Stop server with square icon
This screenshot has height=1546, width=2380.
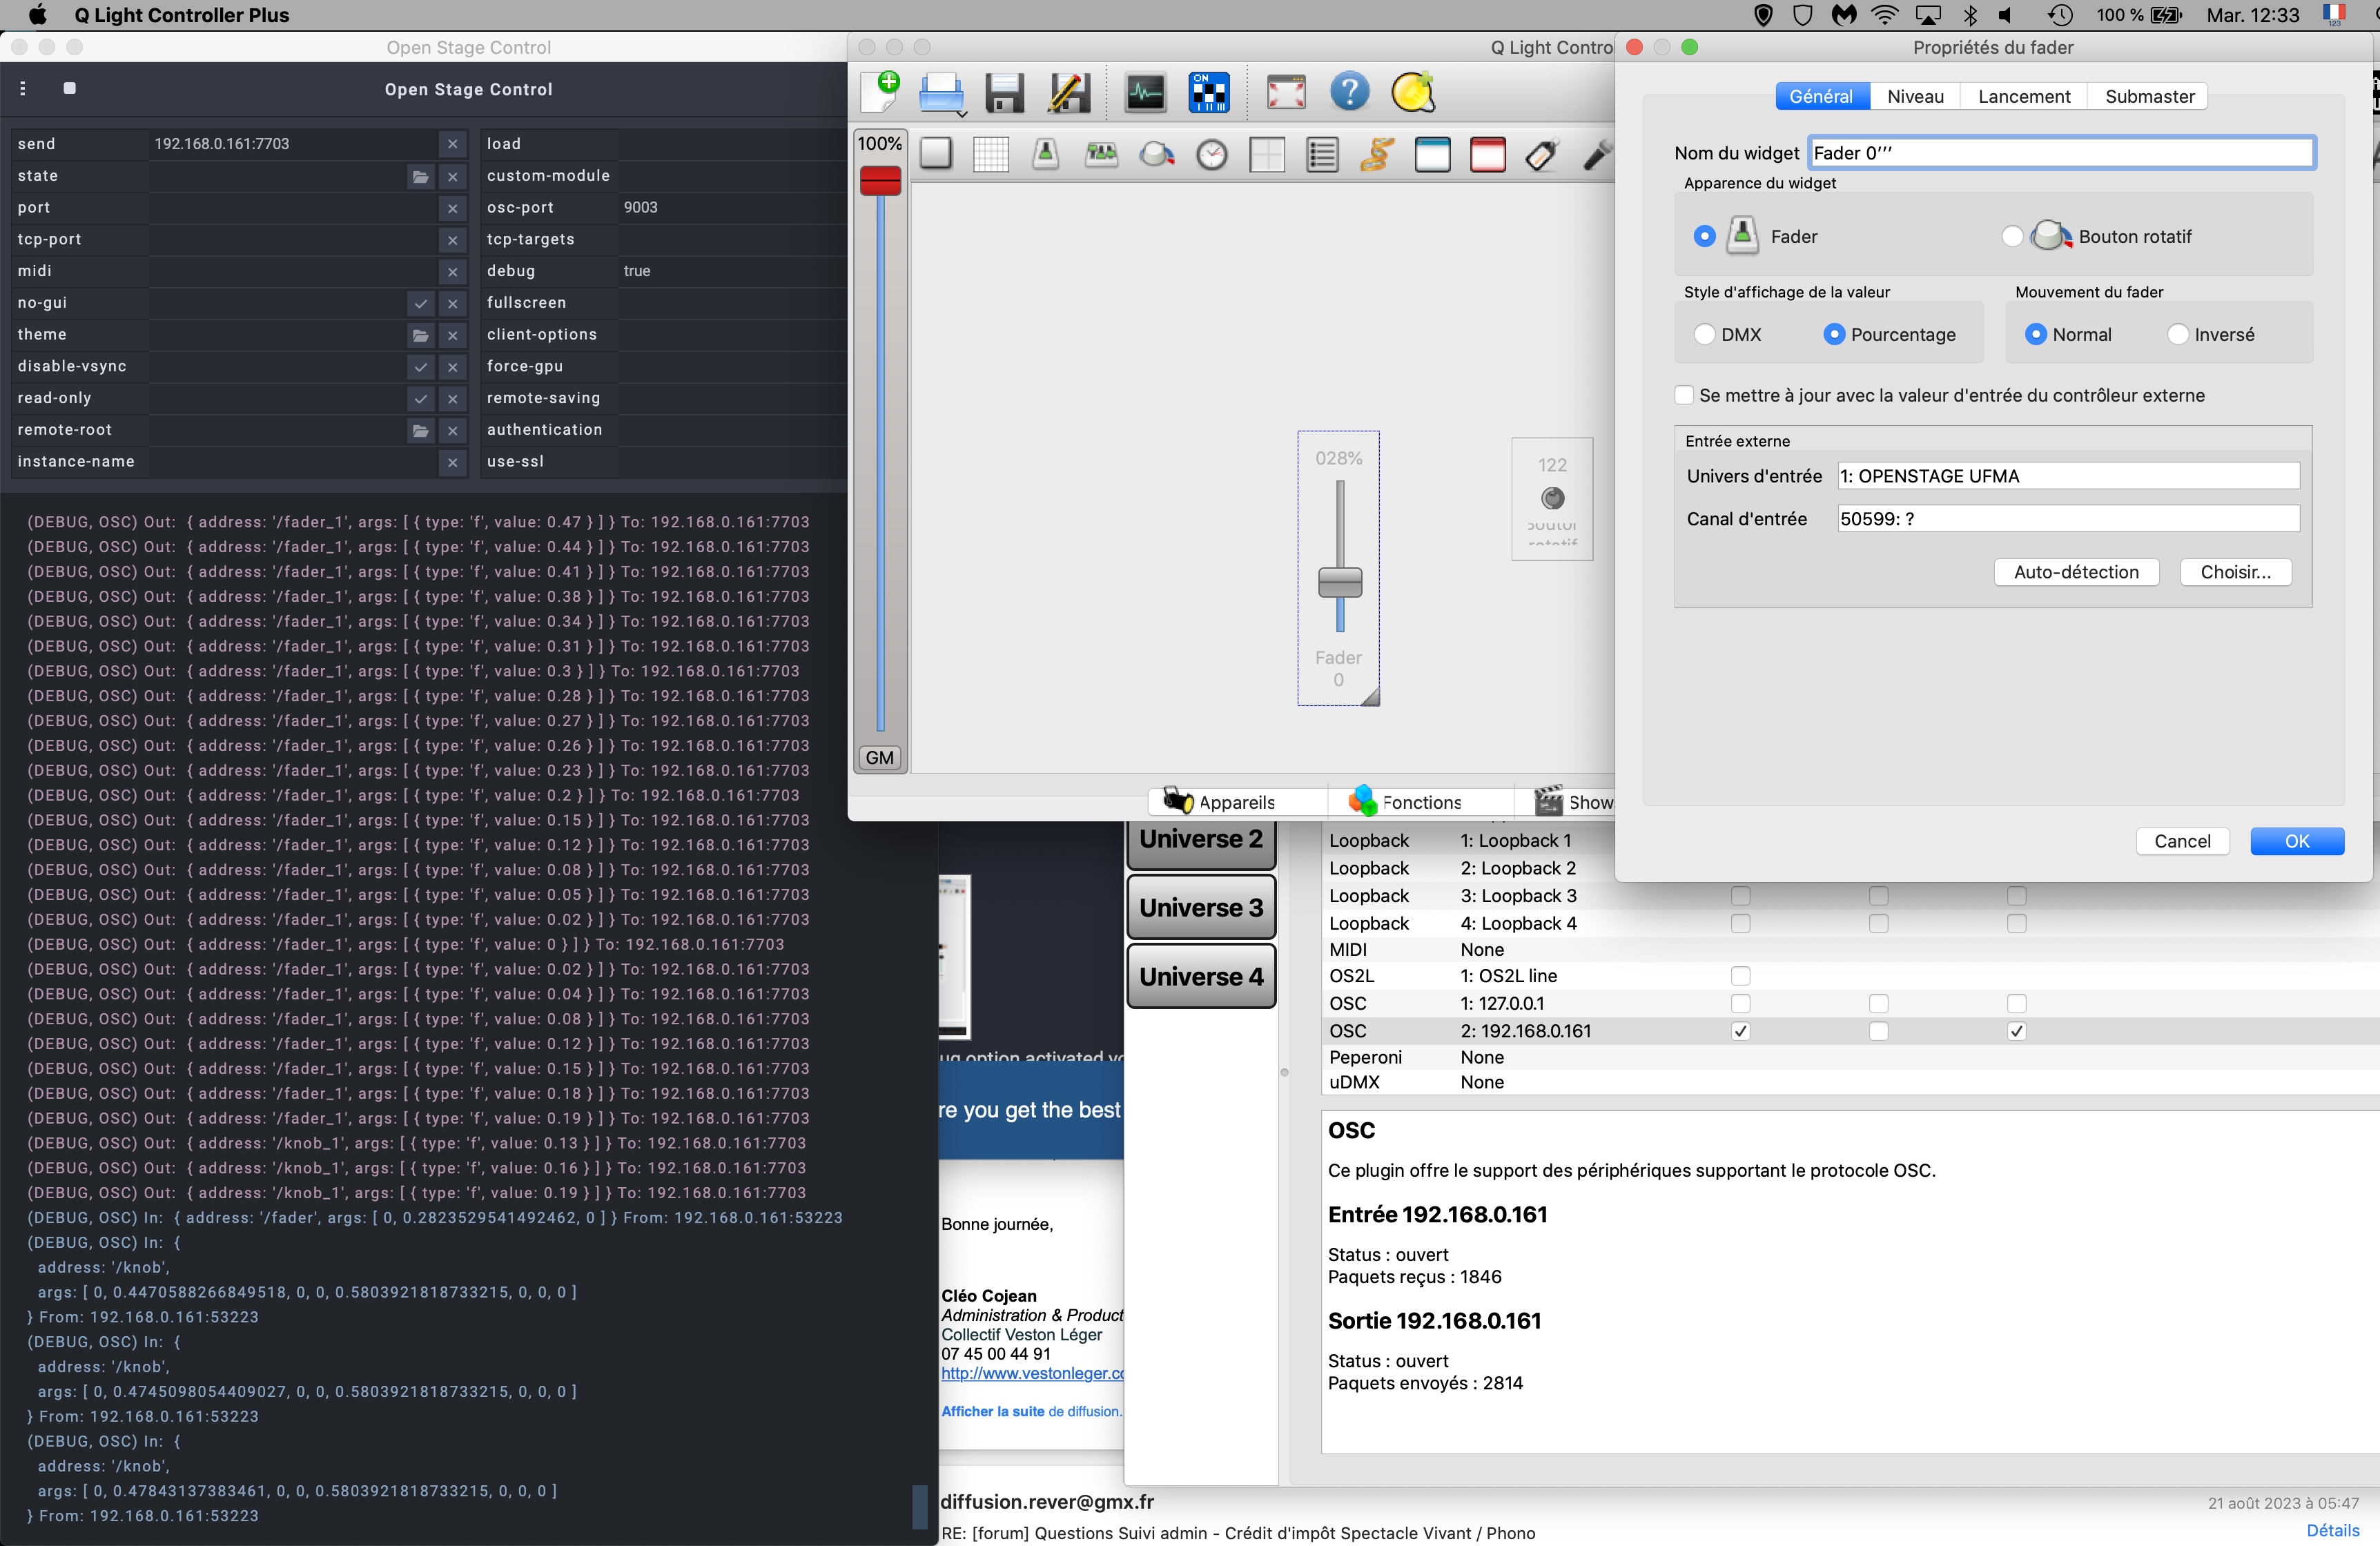(x=69, y=88)
